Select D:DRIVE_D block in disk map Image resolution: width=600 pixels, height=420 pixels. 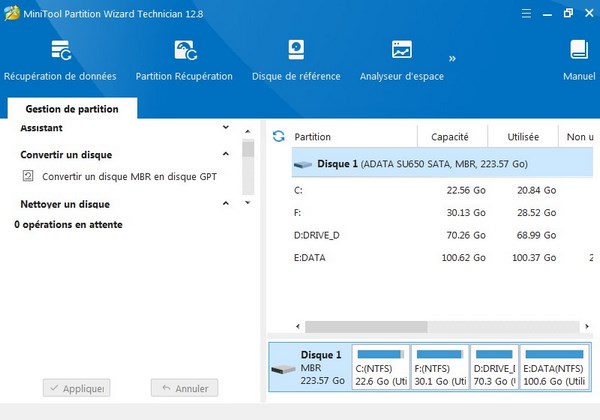pyautogui.click(x=494, y=367)
